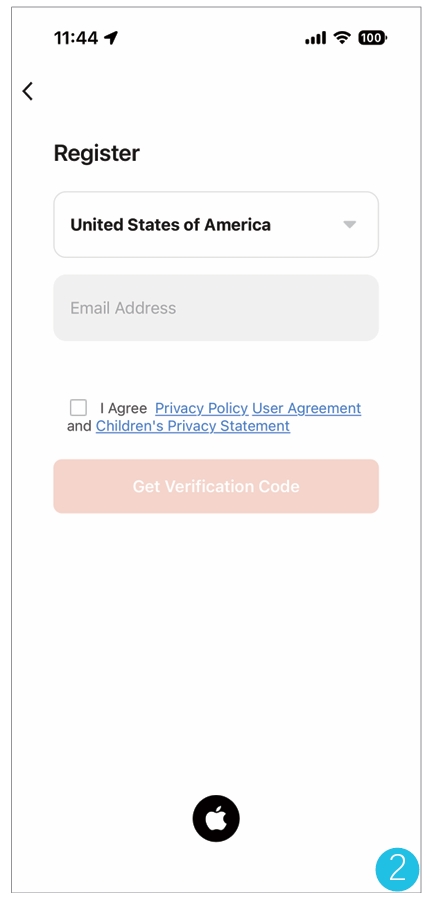Tap the I Agree label text
Viewport: 433px width, 911px height.
click(123, 408)
